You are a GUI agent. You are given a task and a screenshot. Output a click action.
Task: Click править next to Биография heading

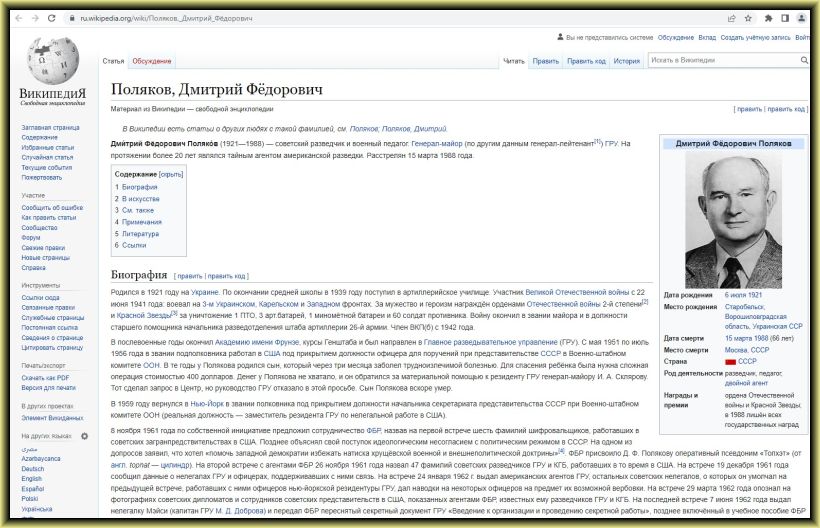pos(189,276)
